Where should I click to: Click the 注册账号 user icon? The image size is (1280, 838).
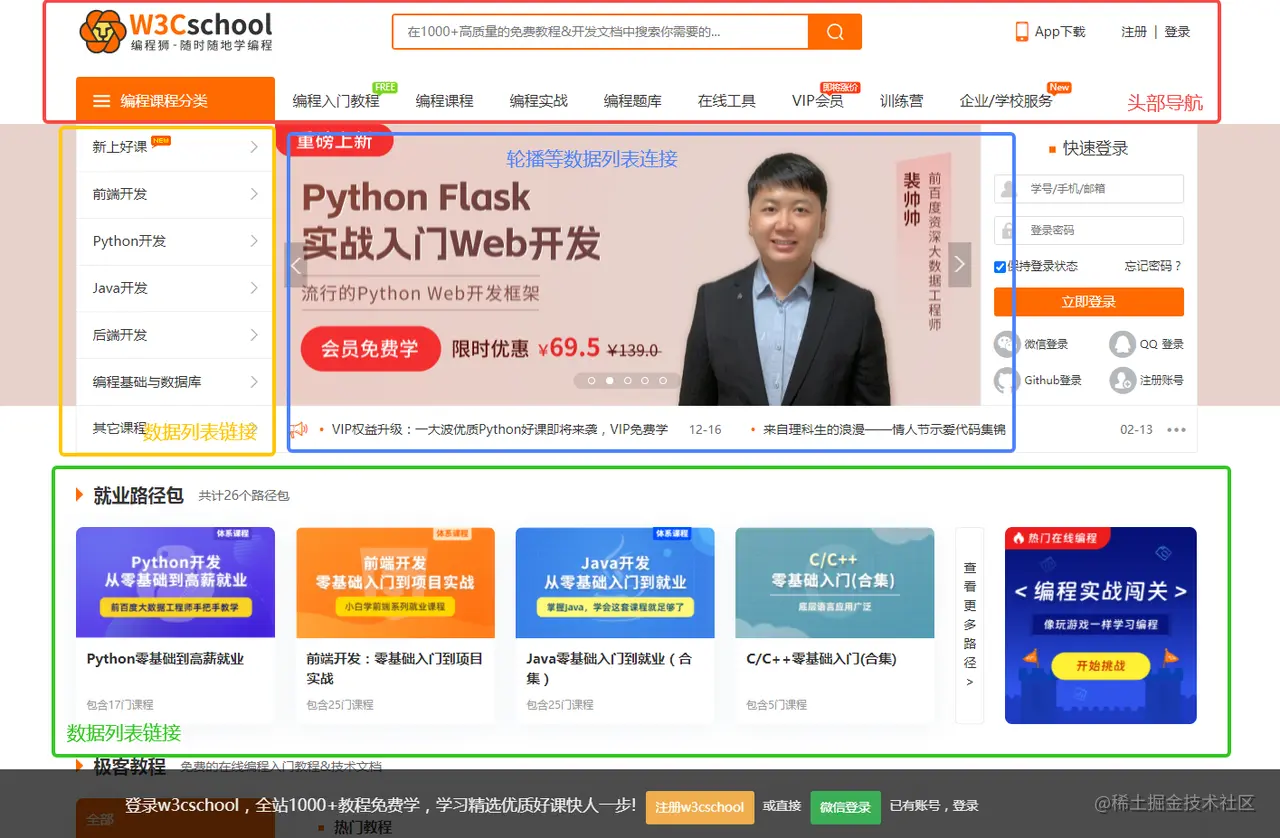(1122, 380)
